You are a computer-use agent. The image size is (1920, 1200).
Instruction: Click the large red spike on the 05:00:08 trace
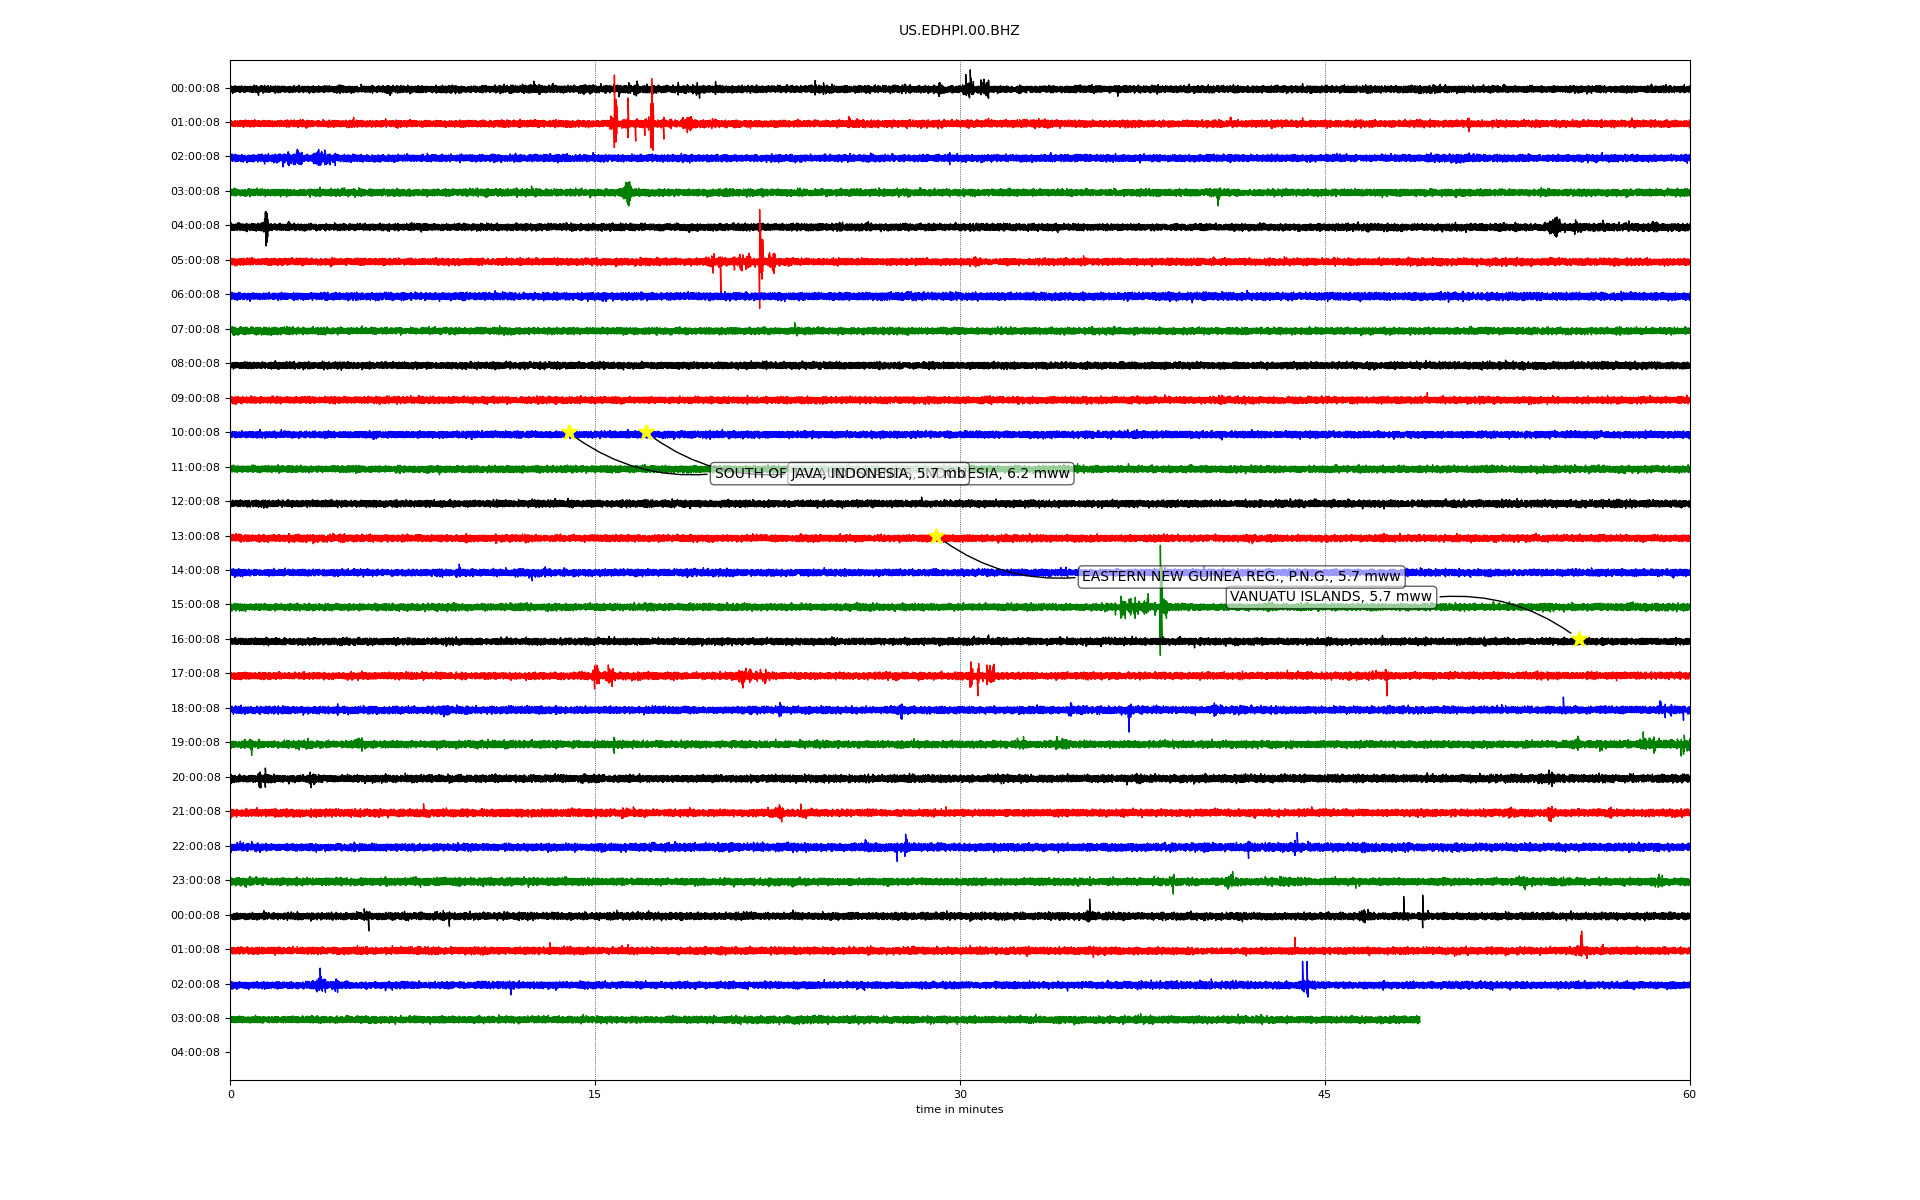pyautogui.click(x=760, y=259)
